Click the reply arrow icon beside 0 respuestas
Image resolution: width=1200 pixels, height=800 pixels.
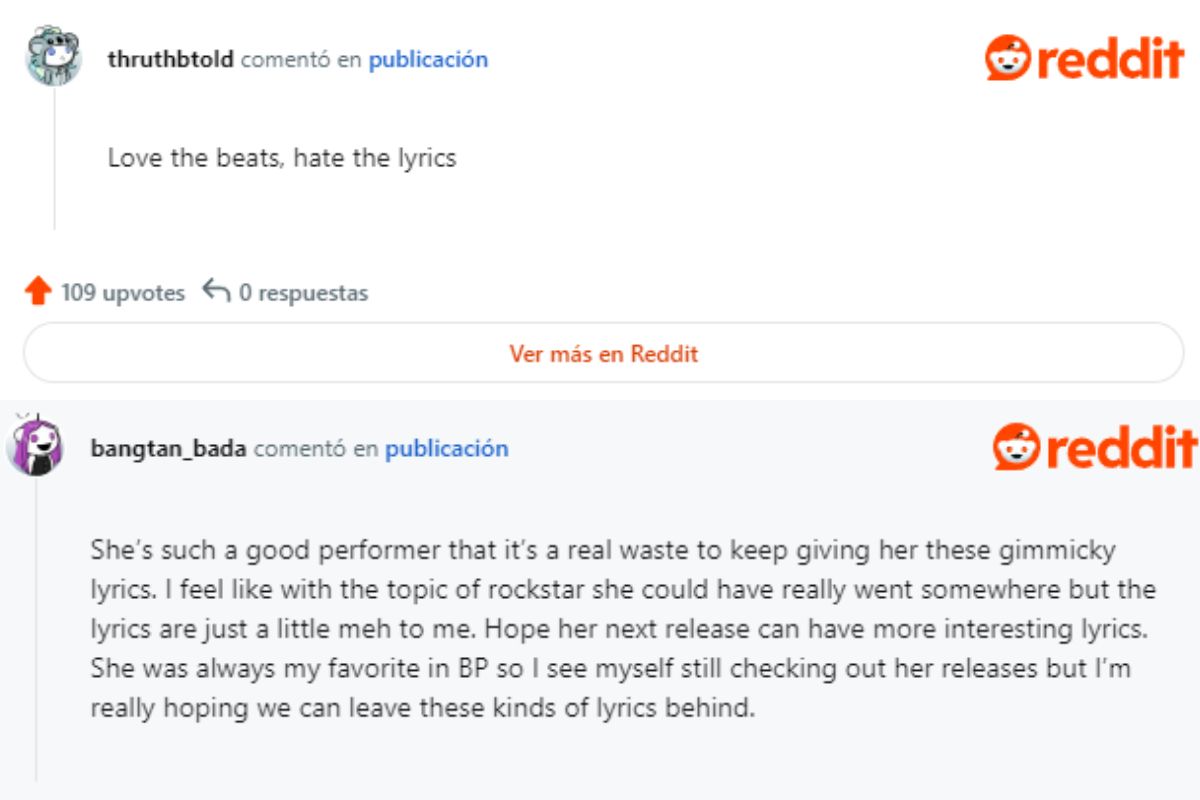(x=216, y=291)
